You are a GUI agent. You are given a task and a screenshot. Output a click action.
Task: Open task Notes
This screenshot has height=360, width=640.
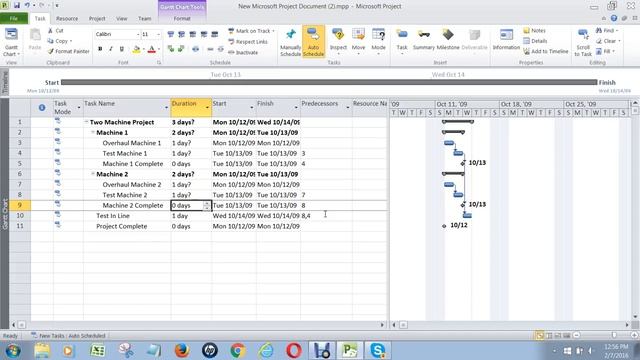pyautogui.click(x=534, y=31)
